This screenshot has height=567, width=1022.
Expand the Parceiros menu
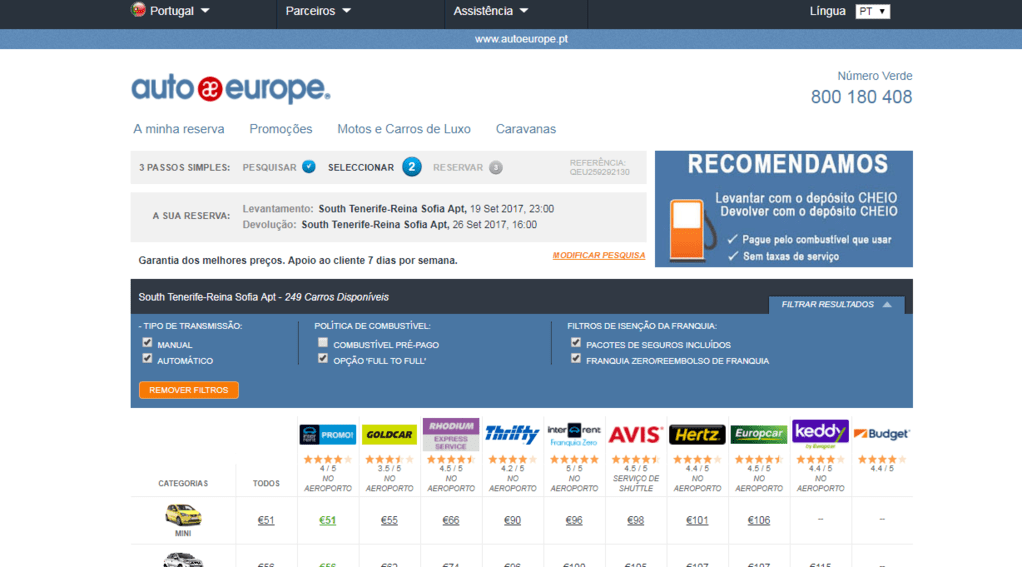coord(318,10)
